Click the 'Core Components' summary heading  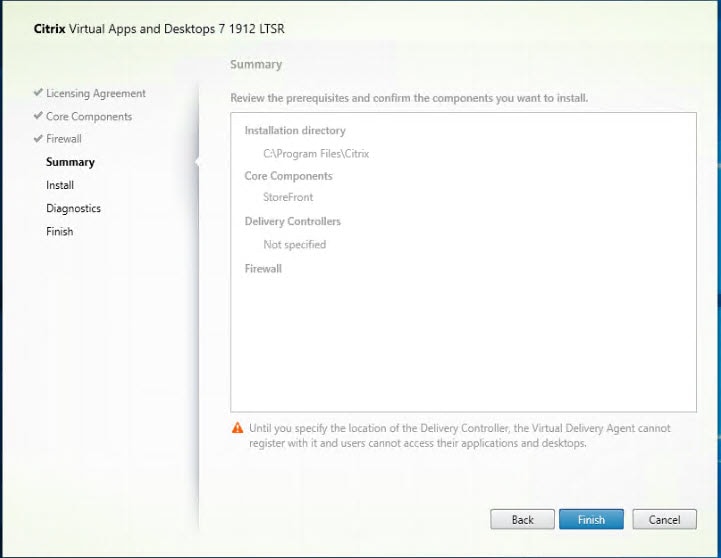tap(288, 176)
